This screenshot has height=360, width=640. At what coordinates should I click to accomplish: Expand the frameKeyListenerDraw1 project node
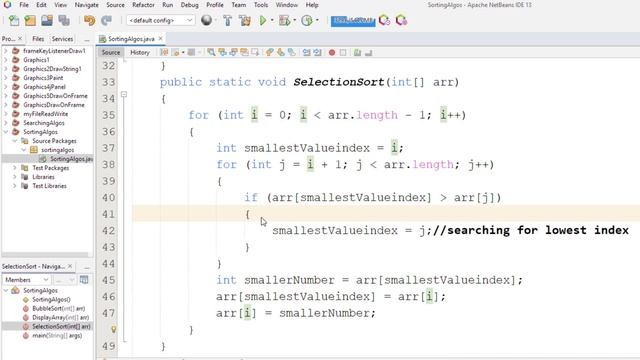(x=6, y=51)
